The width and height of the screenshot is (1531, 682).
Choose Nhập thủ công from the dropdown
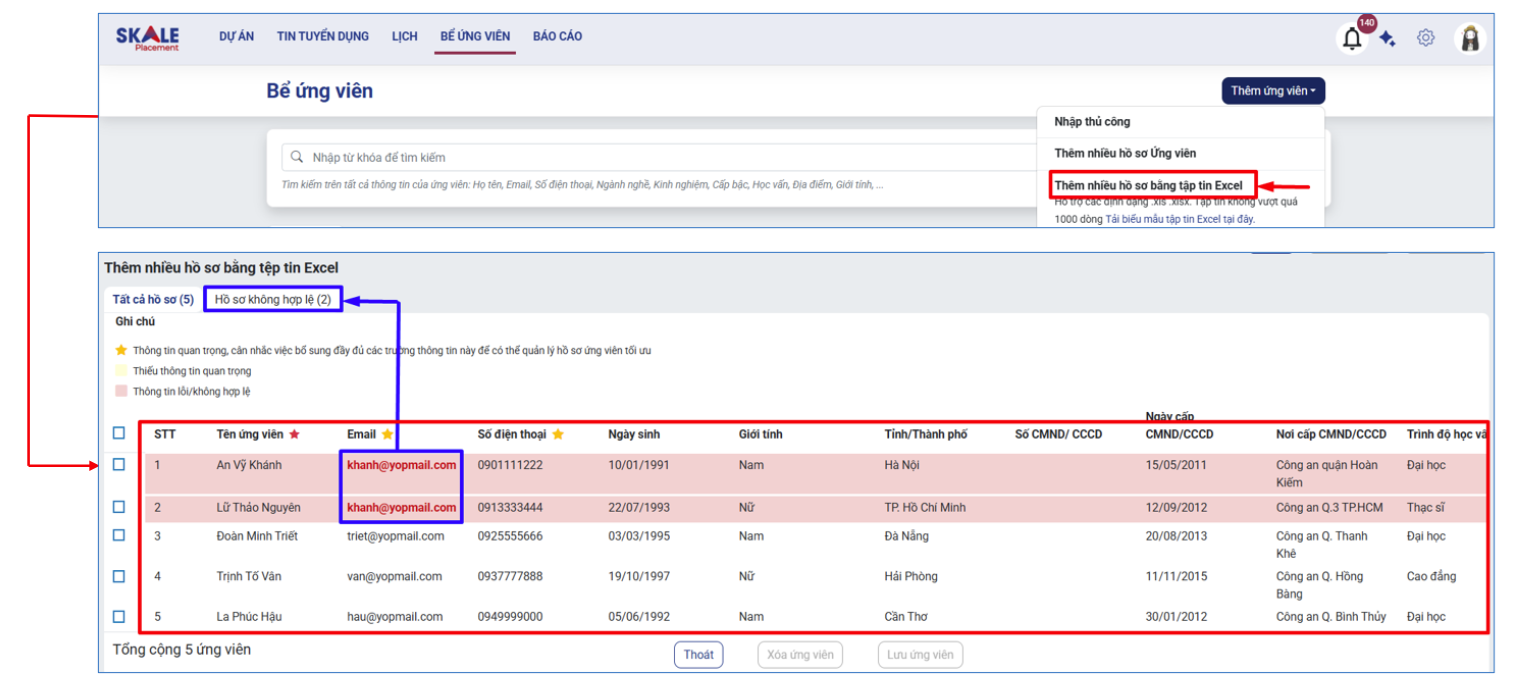[1092, 122]
